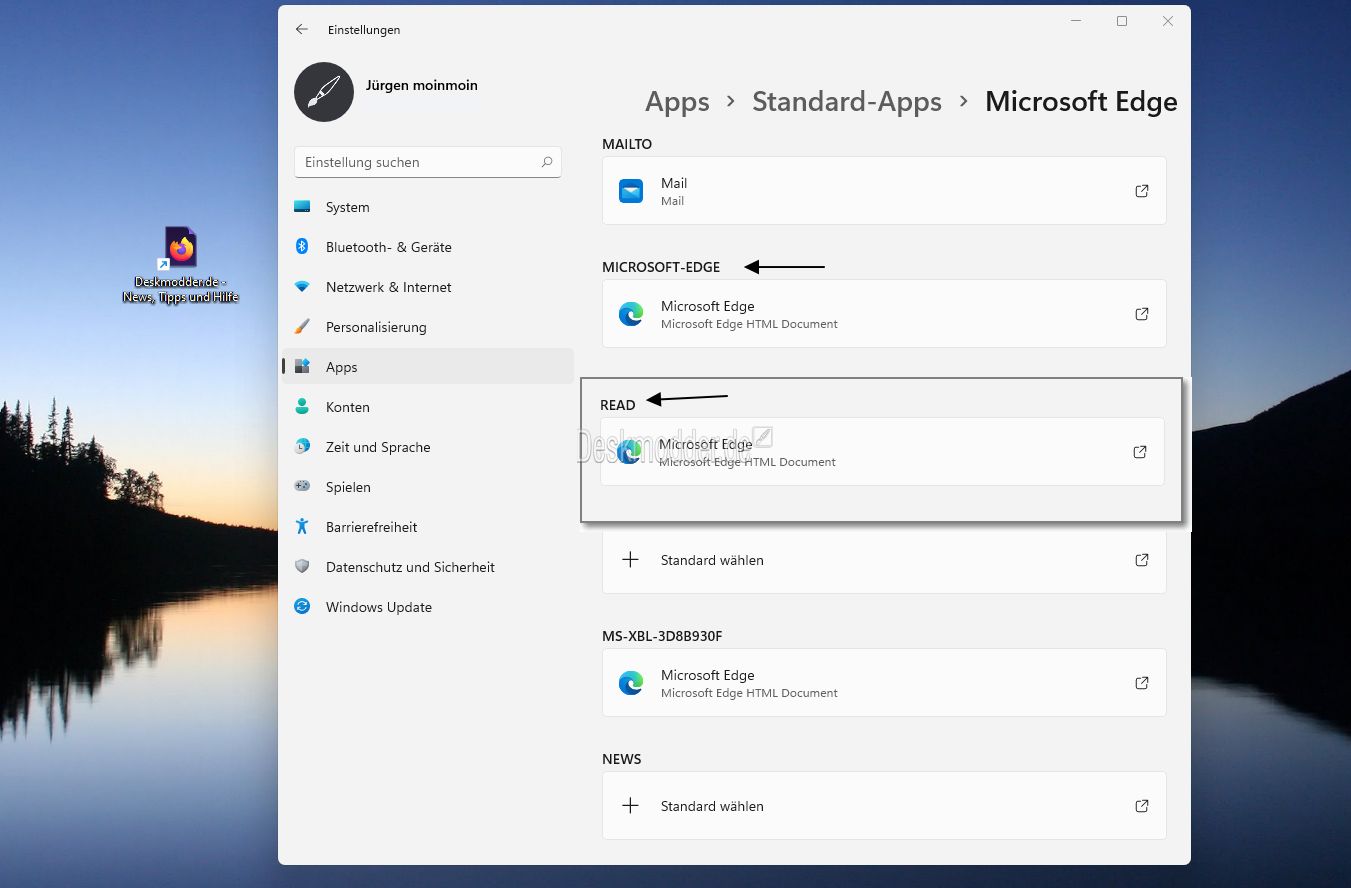Maximize the Einstellungen window
Screen dimensions: 1351x888
[x=1122, y=21]
